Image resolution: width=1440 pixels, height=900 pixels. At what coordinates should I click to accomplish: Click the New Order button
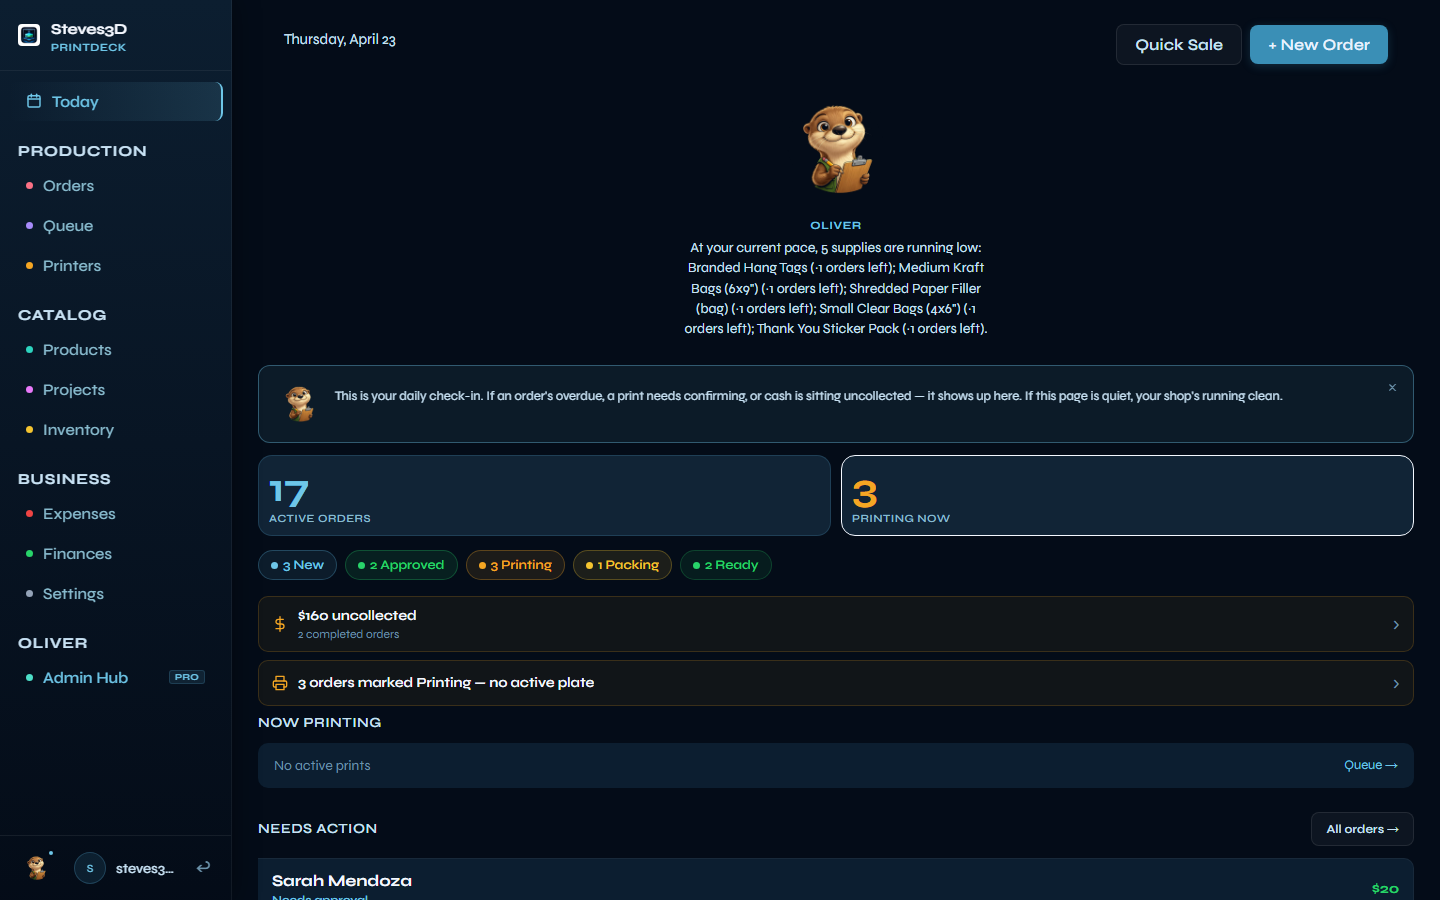[x=1318, y=45]
